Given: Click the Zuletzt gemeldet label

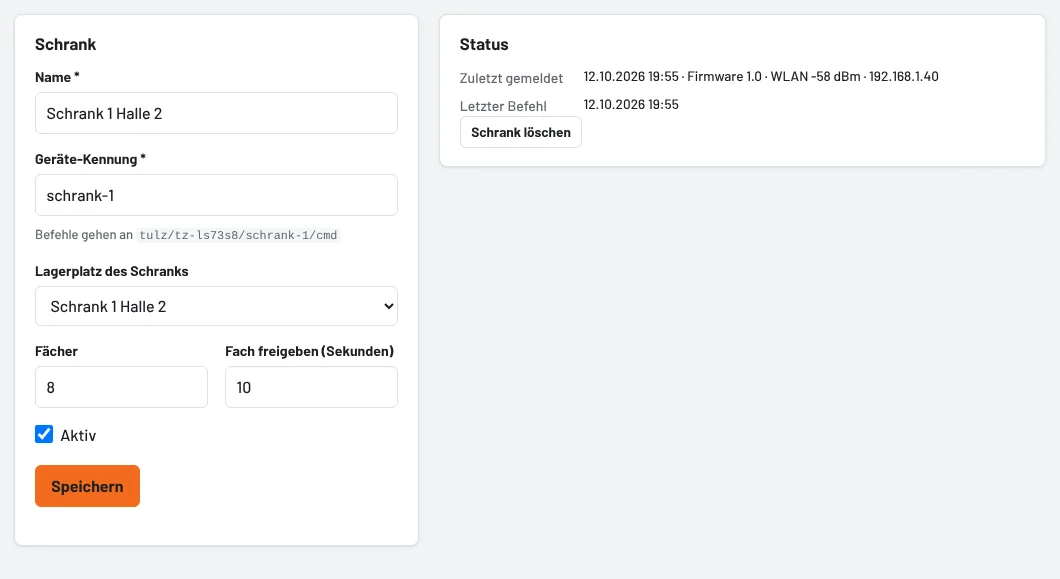Looking at the screenshot, I should point(511,78).
